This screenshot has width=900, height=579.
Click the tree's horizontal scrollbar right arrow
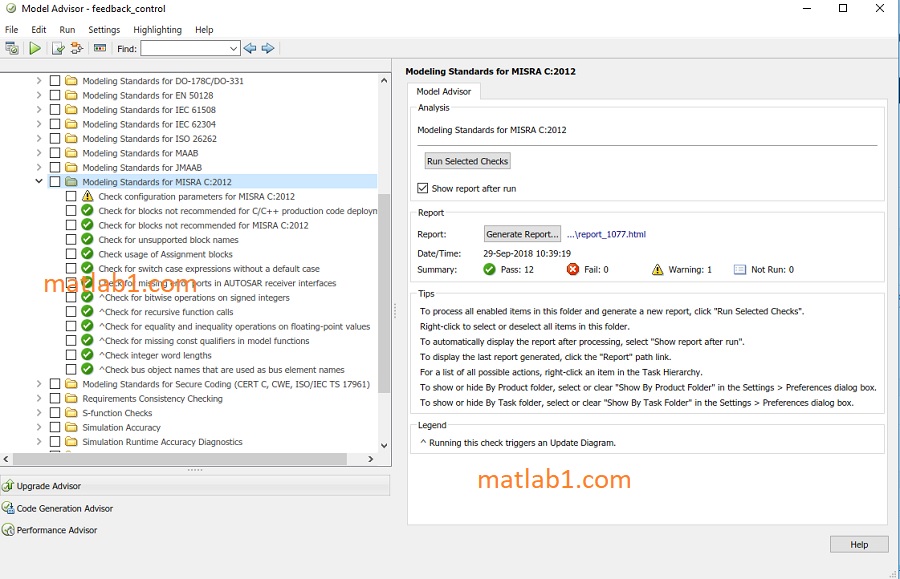pyautogui.click(x=371, y=459)
